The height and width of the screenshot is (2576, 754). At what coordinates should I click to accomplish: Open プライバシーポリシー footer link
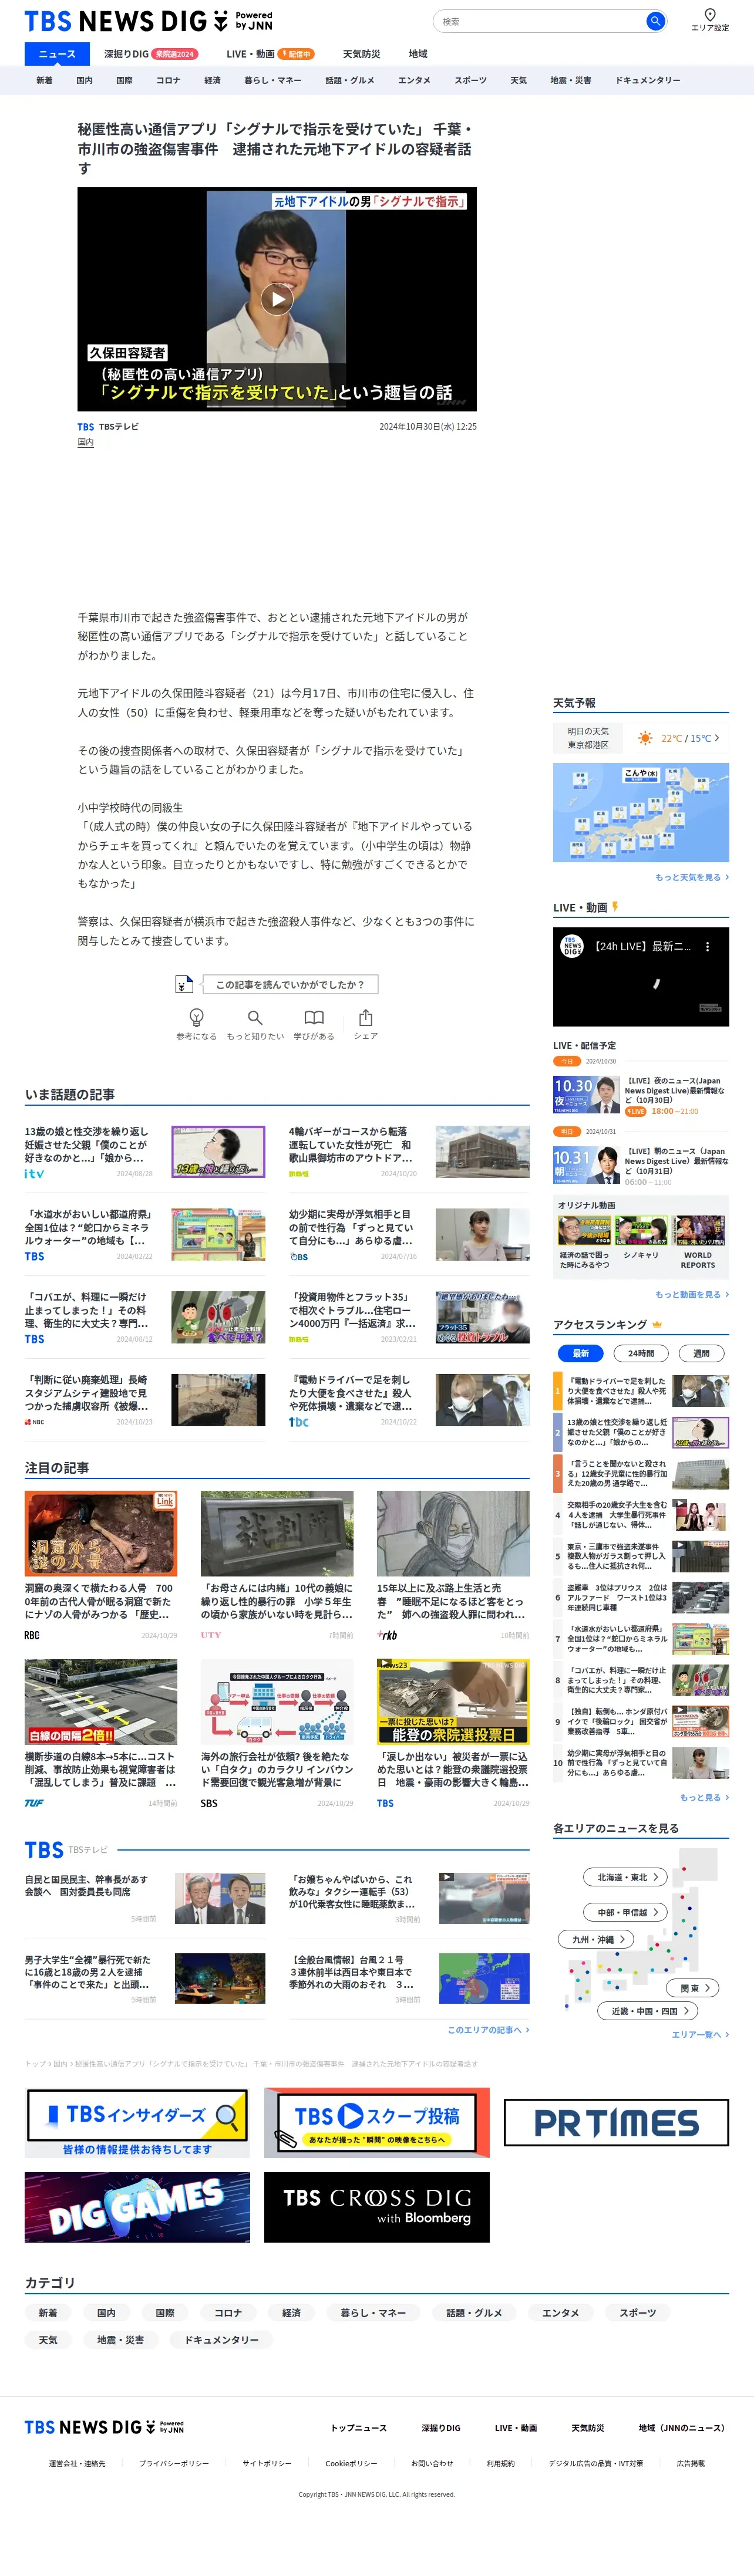click(174, 2463)
